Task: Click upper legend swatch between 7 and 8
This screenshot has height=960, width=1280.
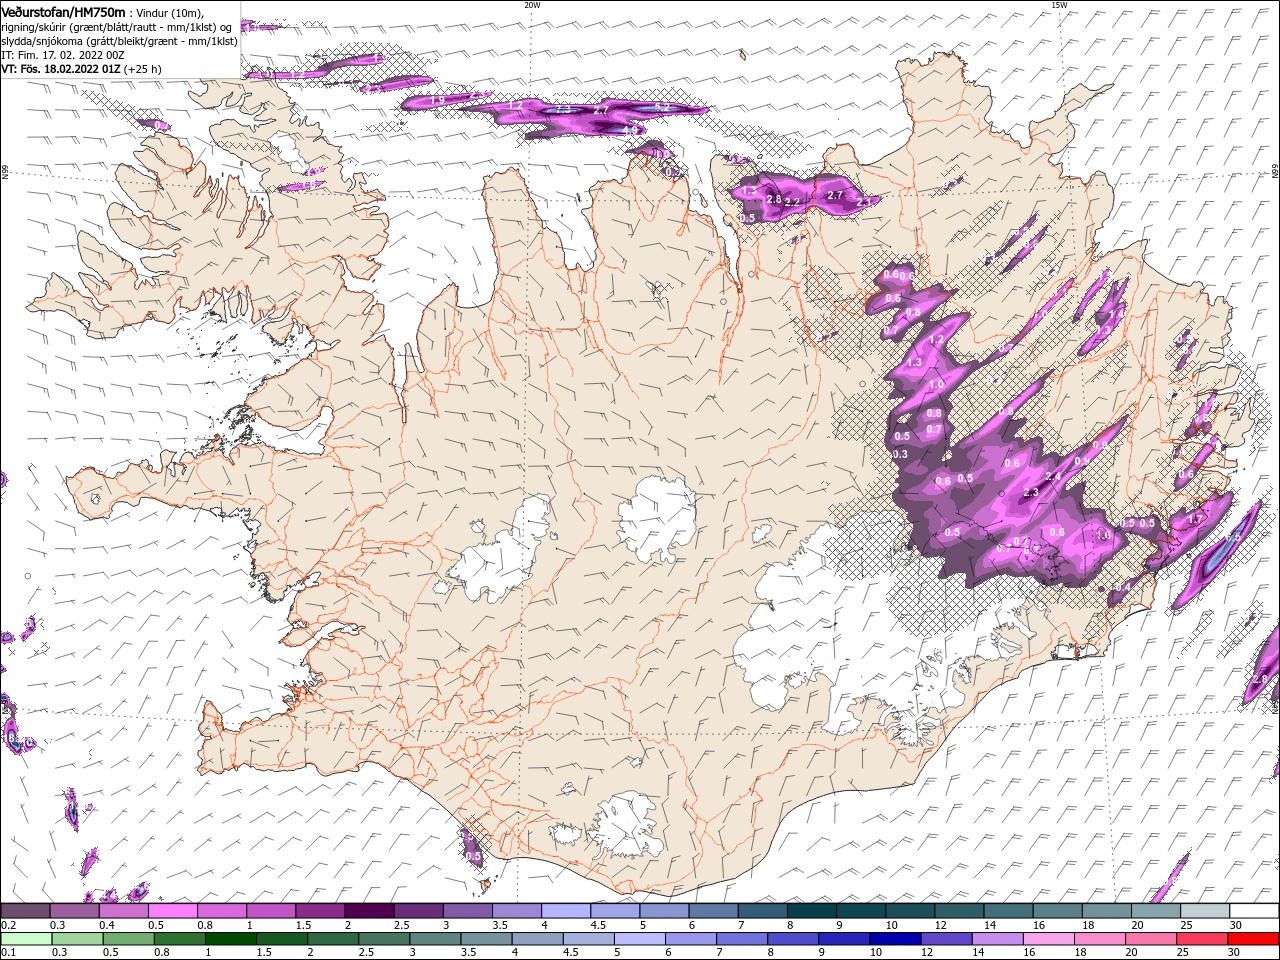Action: pyautogui.click(x=763, y=910)
